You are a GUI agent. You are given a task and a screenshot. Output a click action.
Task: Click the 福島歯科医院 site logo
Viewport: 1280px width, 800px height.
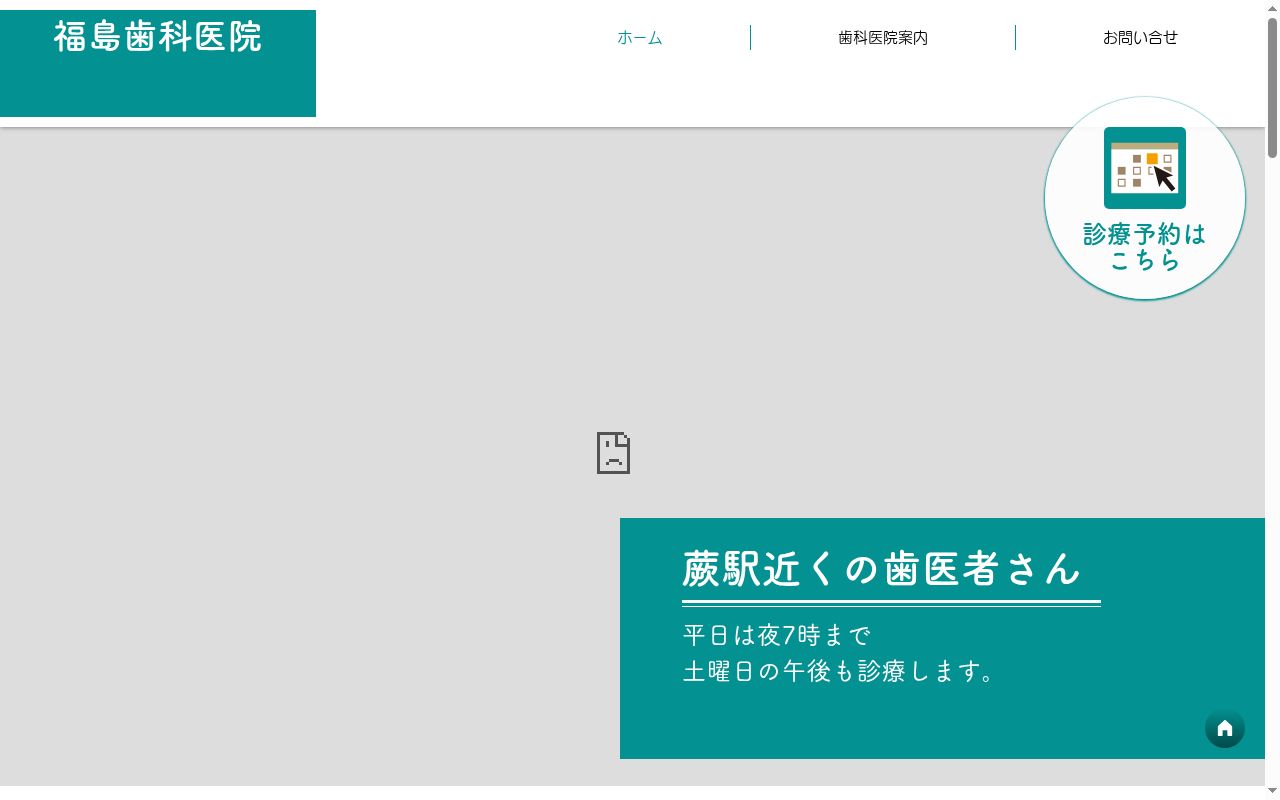click(x=158, y=38)
